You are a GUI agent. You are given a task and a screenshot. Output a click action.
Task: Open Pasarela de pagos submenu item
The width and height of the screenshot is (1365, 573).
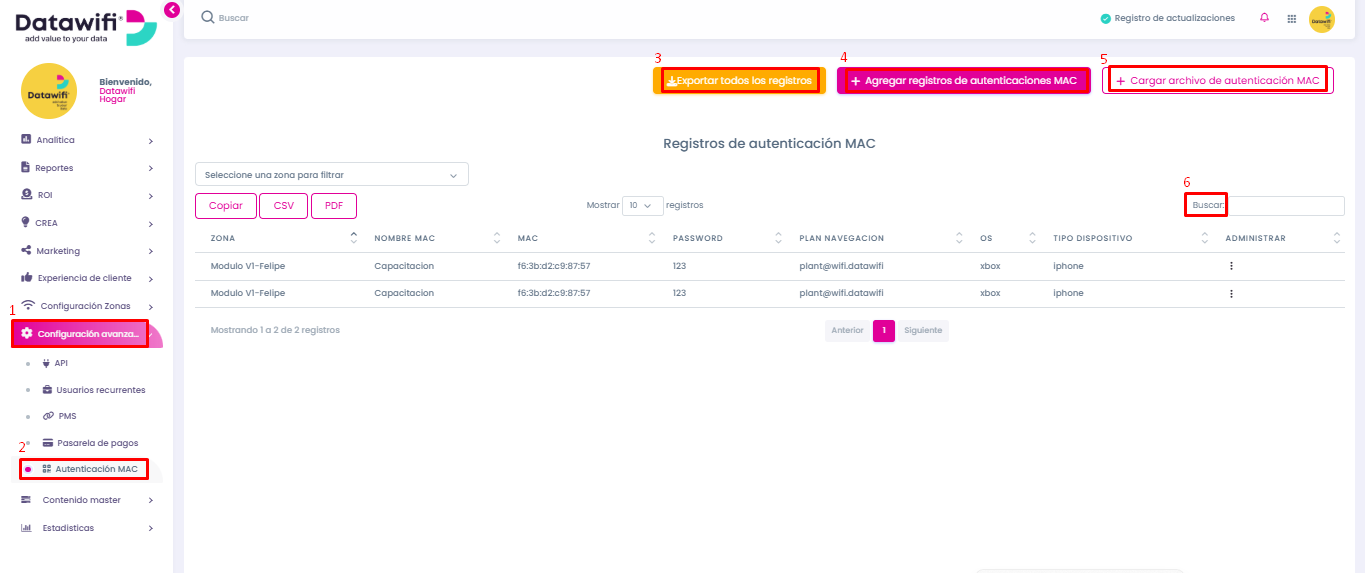coord(98,442)
